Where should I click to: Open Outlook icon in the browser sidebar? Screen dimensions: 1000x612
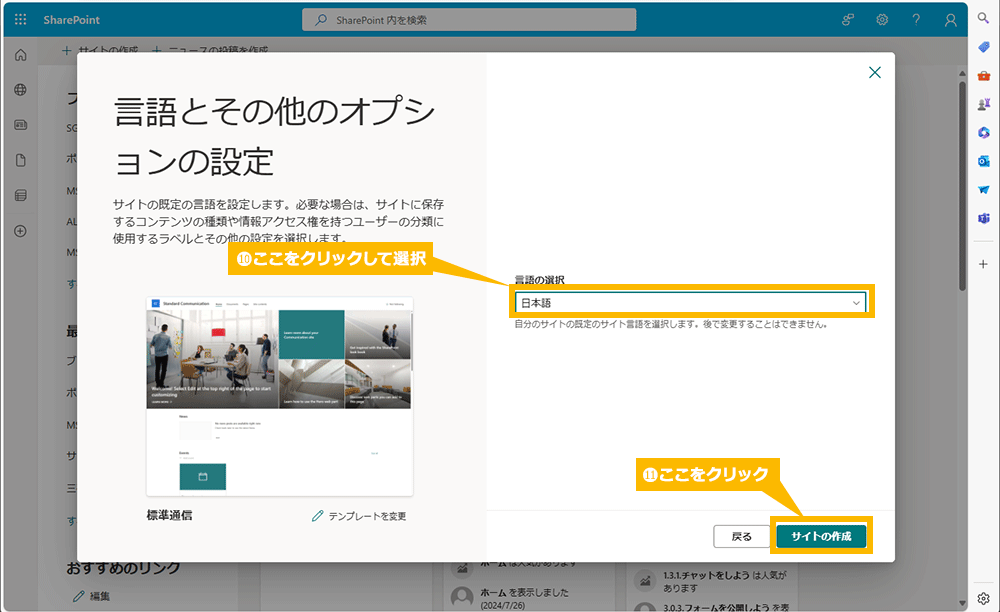(983, 161)
